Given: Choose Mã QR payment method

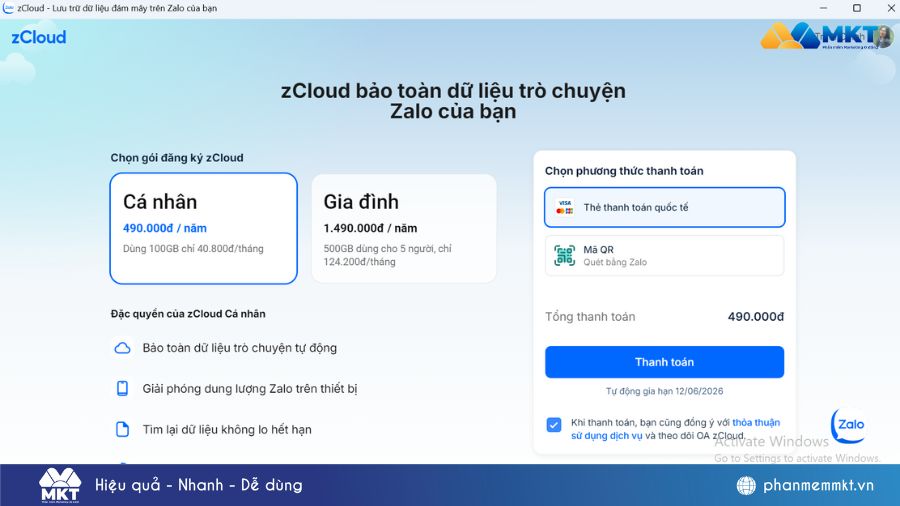Looking at the screenshot, I should (x=665, y=256).
